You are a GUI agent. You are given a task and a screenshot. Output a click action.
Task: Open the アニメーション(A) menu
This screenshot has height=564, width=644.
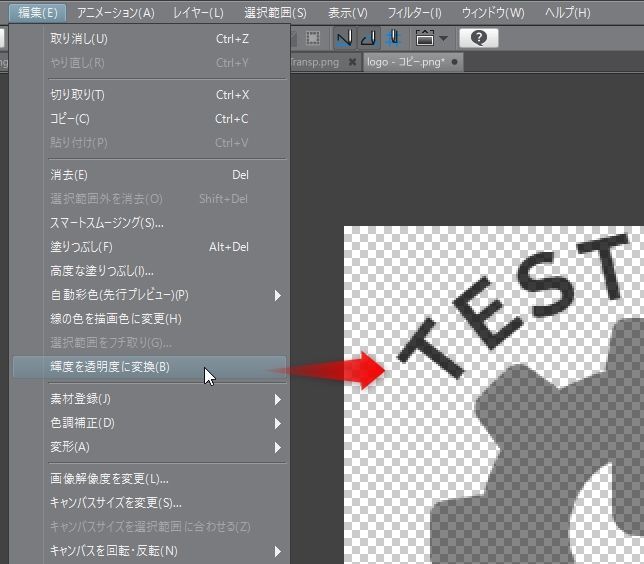[x=116, y=13]
